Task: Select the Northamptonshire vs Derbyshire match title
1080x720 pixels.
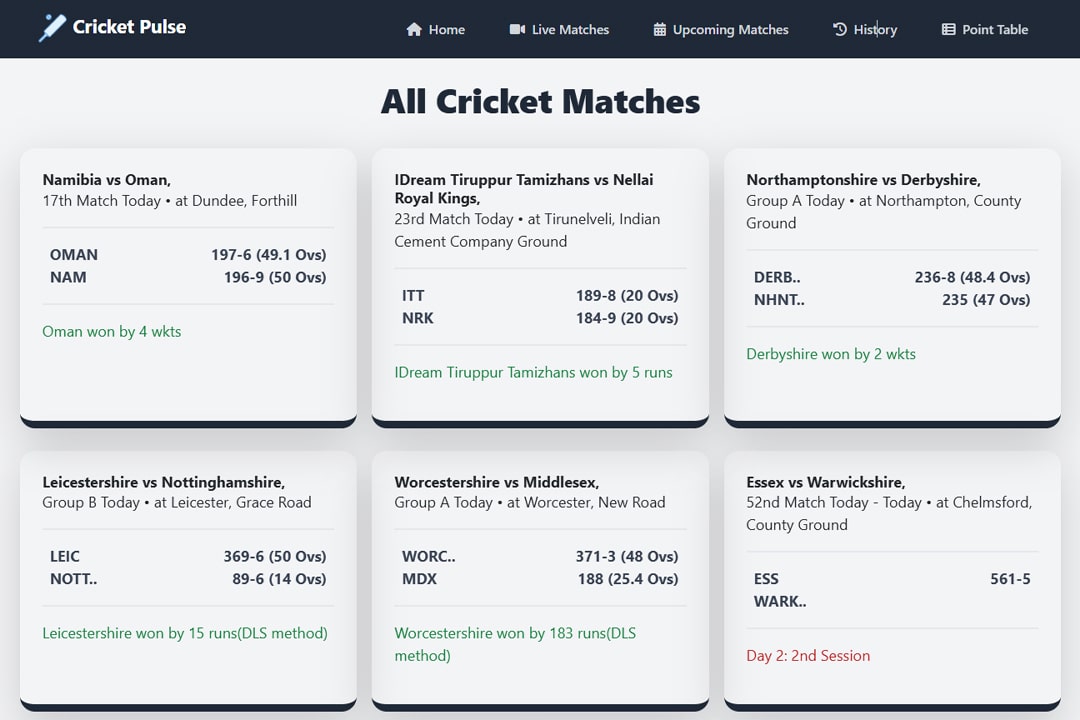Action: pyautogui.click(x=863, y=180)
